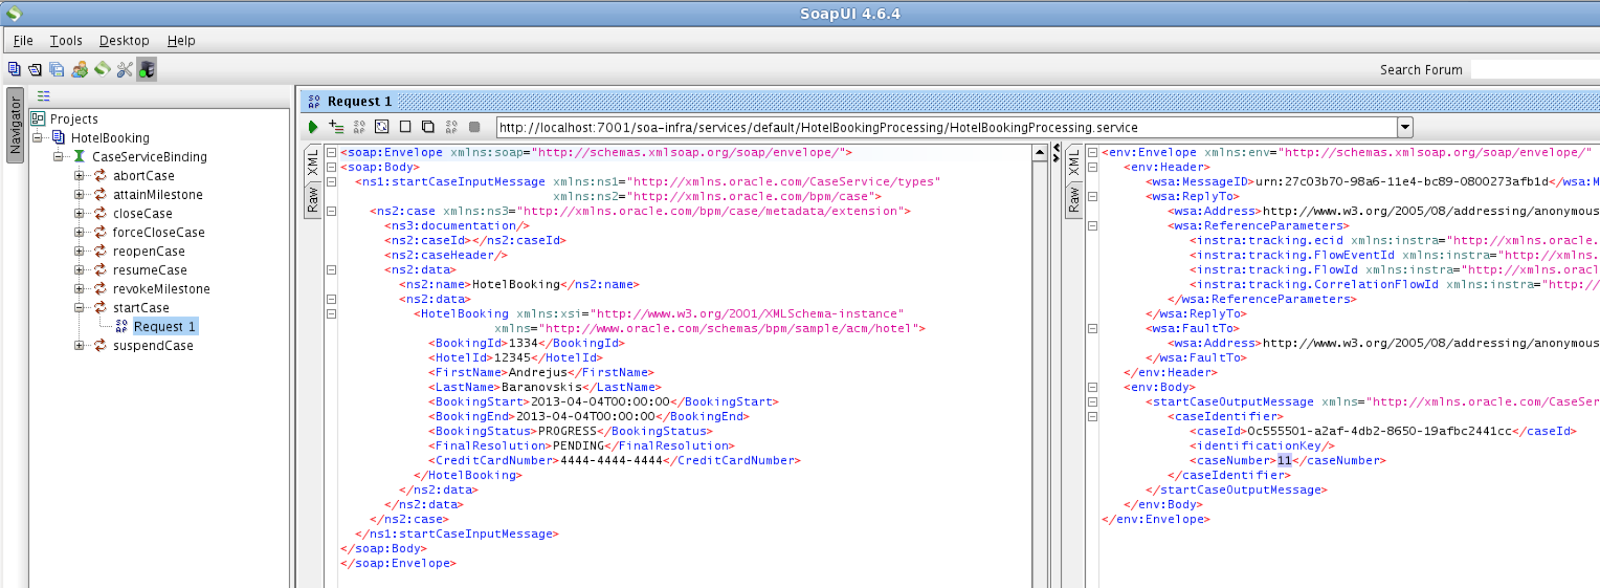Image resolution: width=1600 pixels, height=588 pixels.
Task: Click the clone request overlapping squares icon
Action: point(428,127)
